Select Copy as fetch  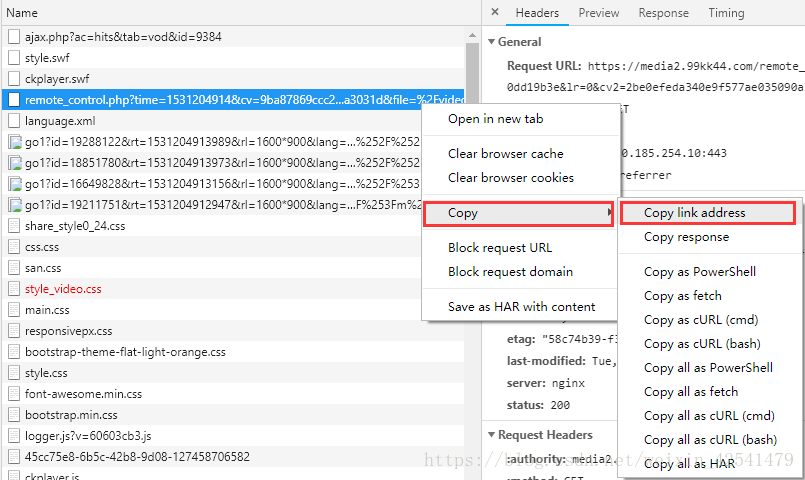(x=708, y=296)
